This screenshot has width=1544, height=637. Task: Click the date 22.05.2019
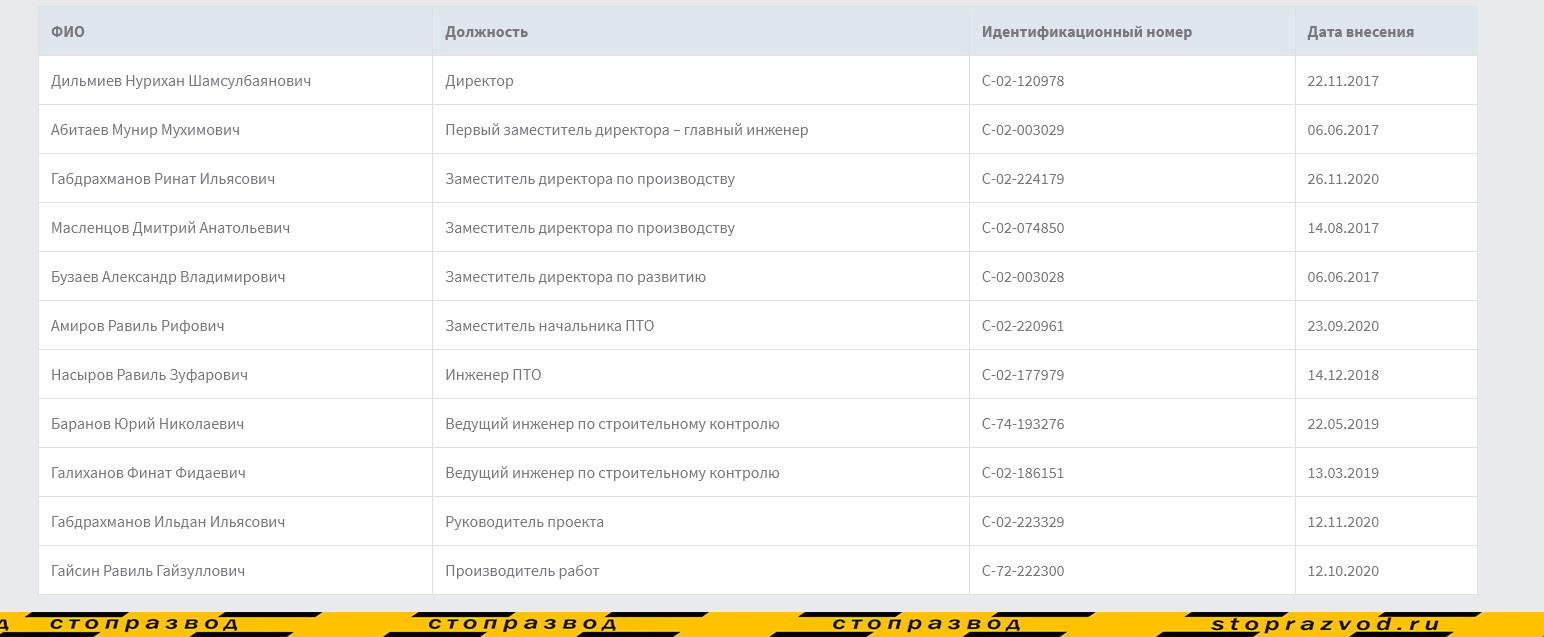tap(1343, 424)
